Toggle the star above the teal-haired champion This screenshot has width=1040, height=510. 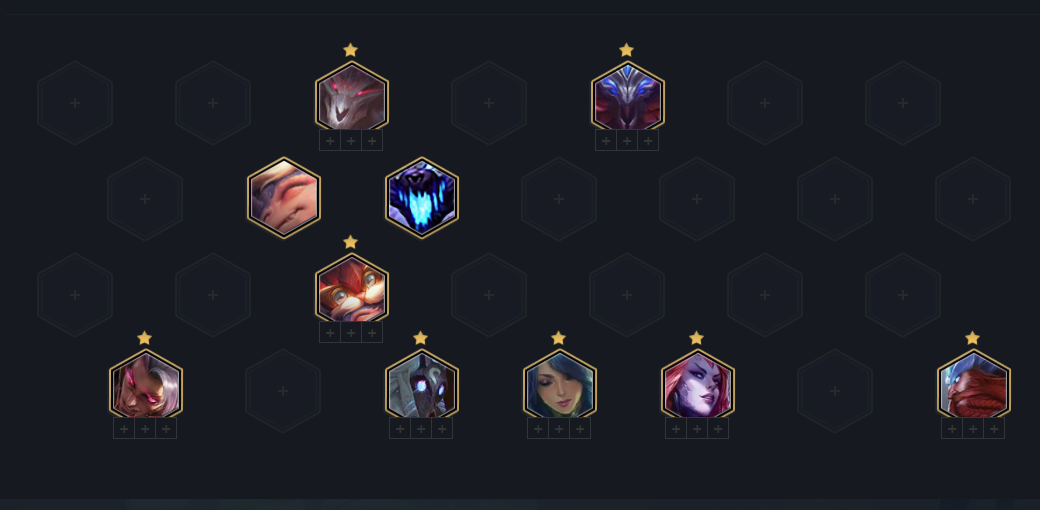tap(558, 338)
